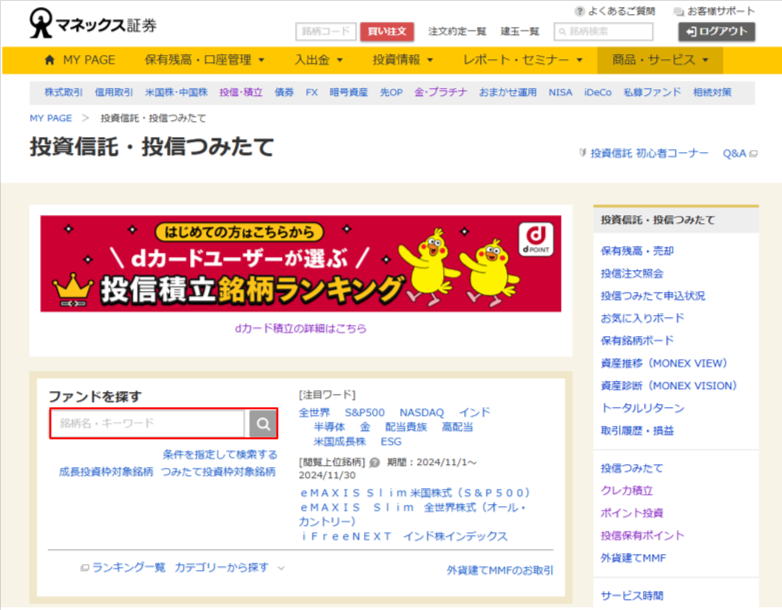Open 注文約定一覧 in header
The height and width of the screenshot is (610, 782).
457,31
